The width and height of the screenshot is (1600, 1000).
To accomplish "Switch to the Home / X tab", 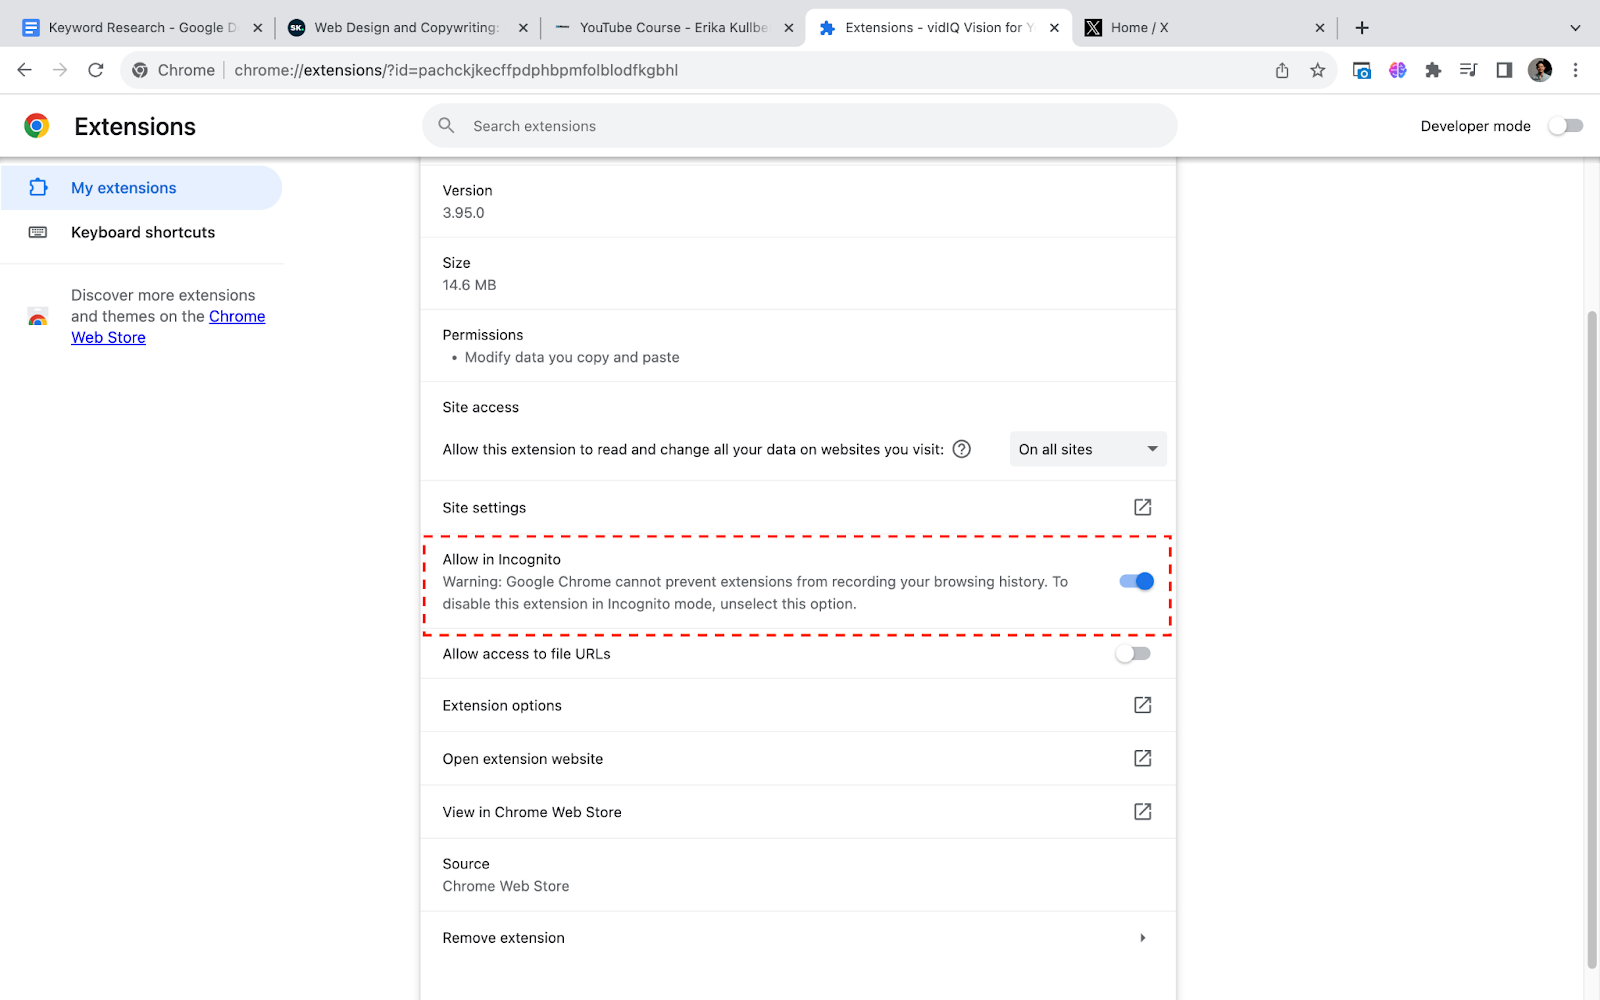I will (x=1204, y=28).
